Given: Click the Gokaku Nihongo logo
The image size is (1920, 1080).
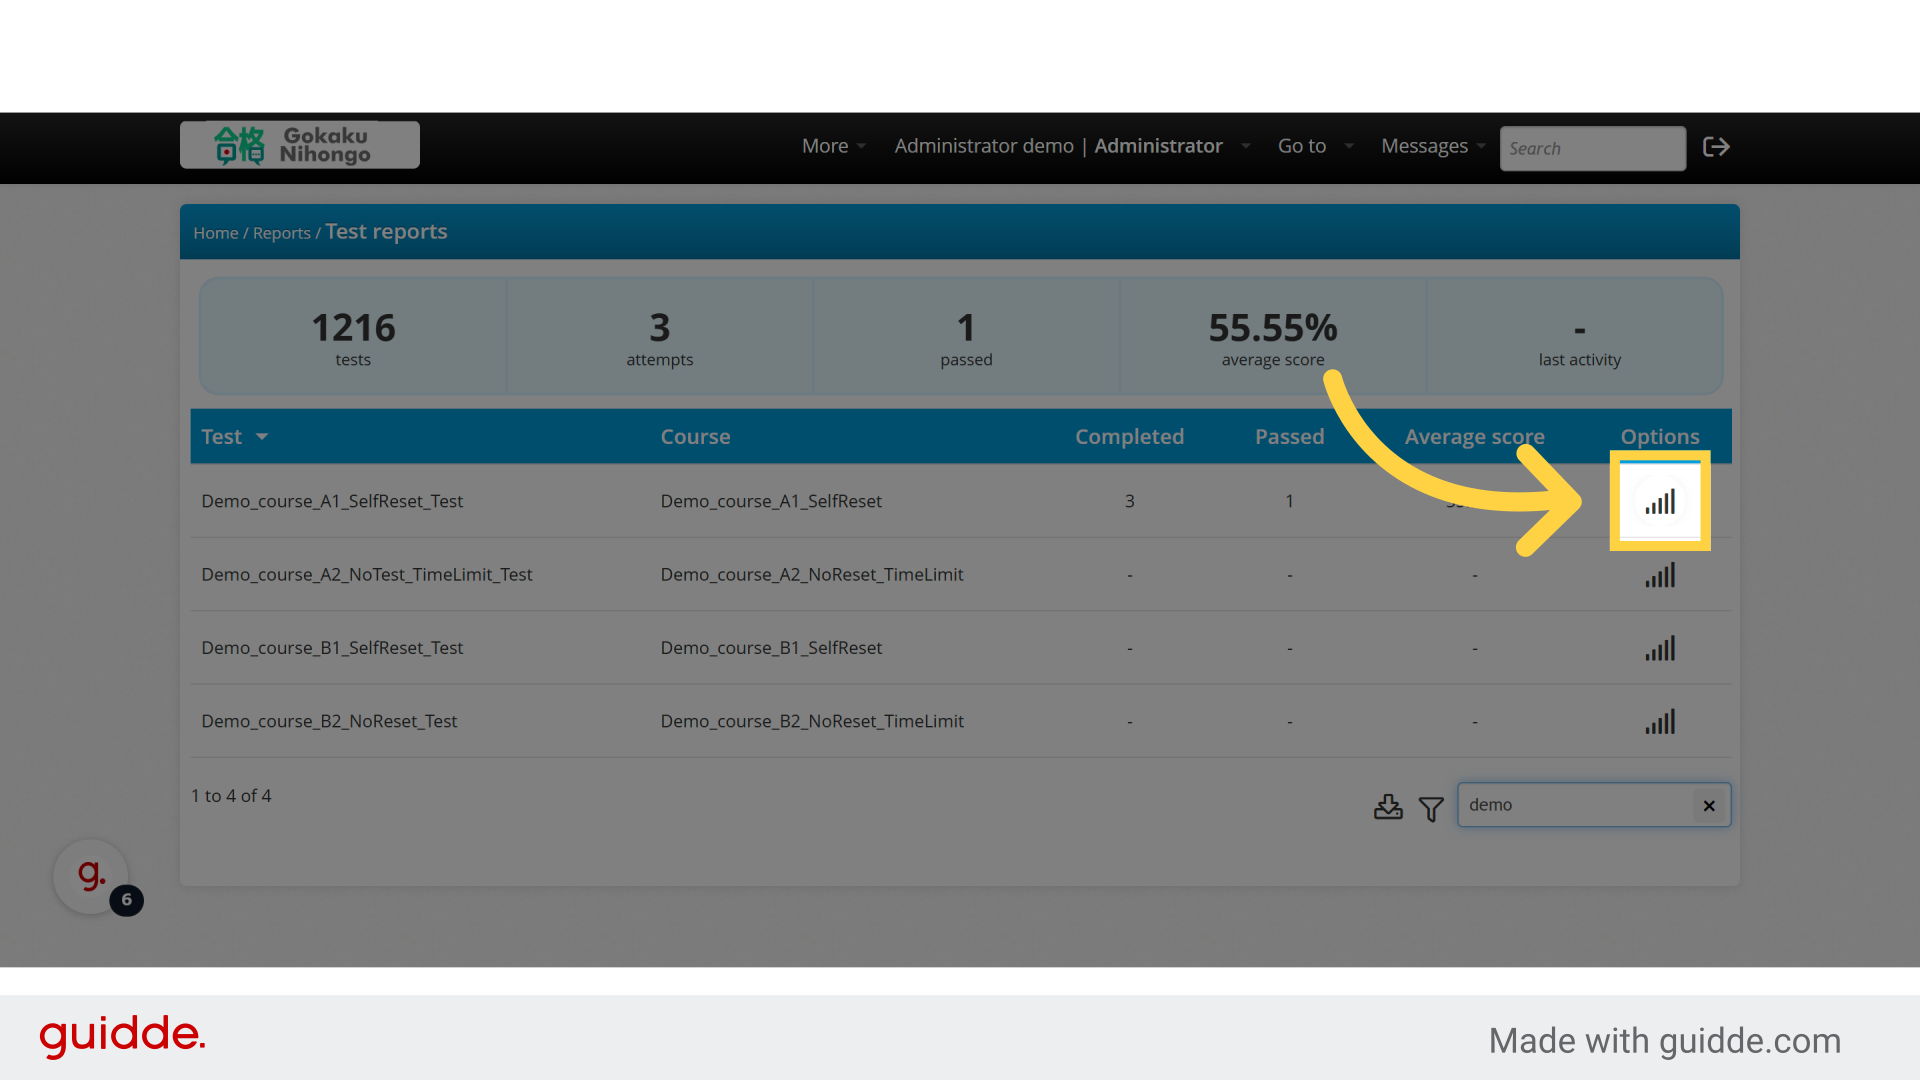Looking at the screenshot, I should pos(299,145).
